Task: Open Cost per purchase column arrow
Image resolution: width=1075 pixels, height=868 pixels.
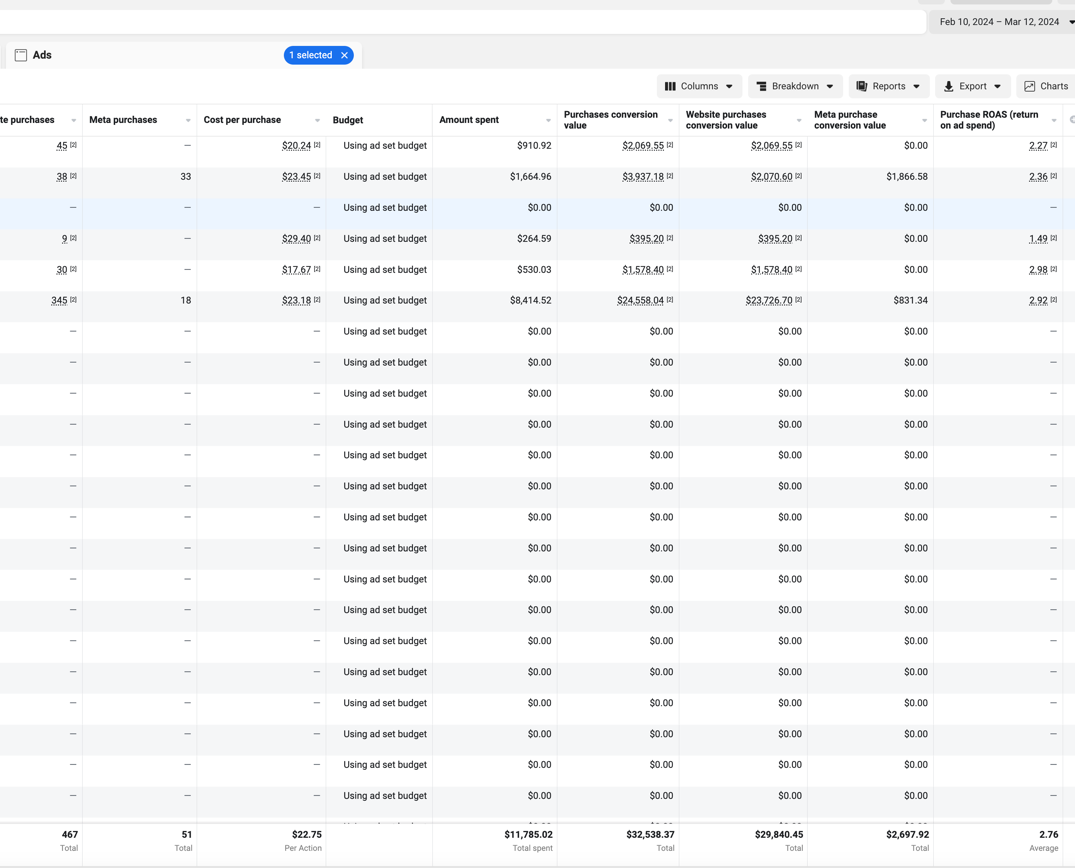Action: tap(317, 121)
